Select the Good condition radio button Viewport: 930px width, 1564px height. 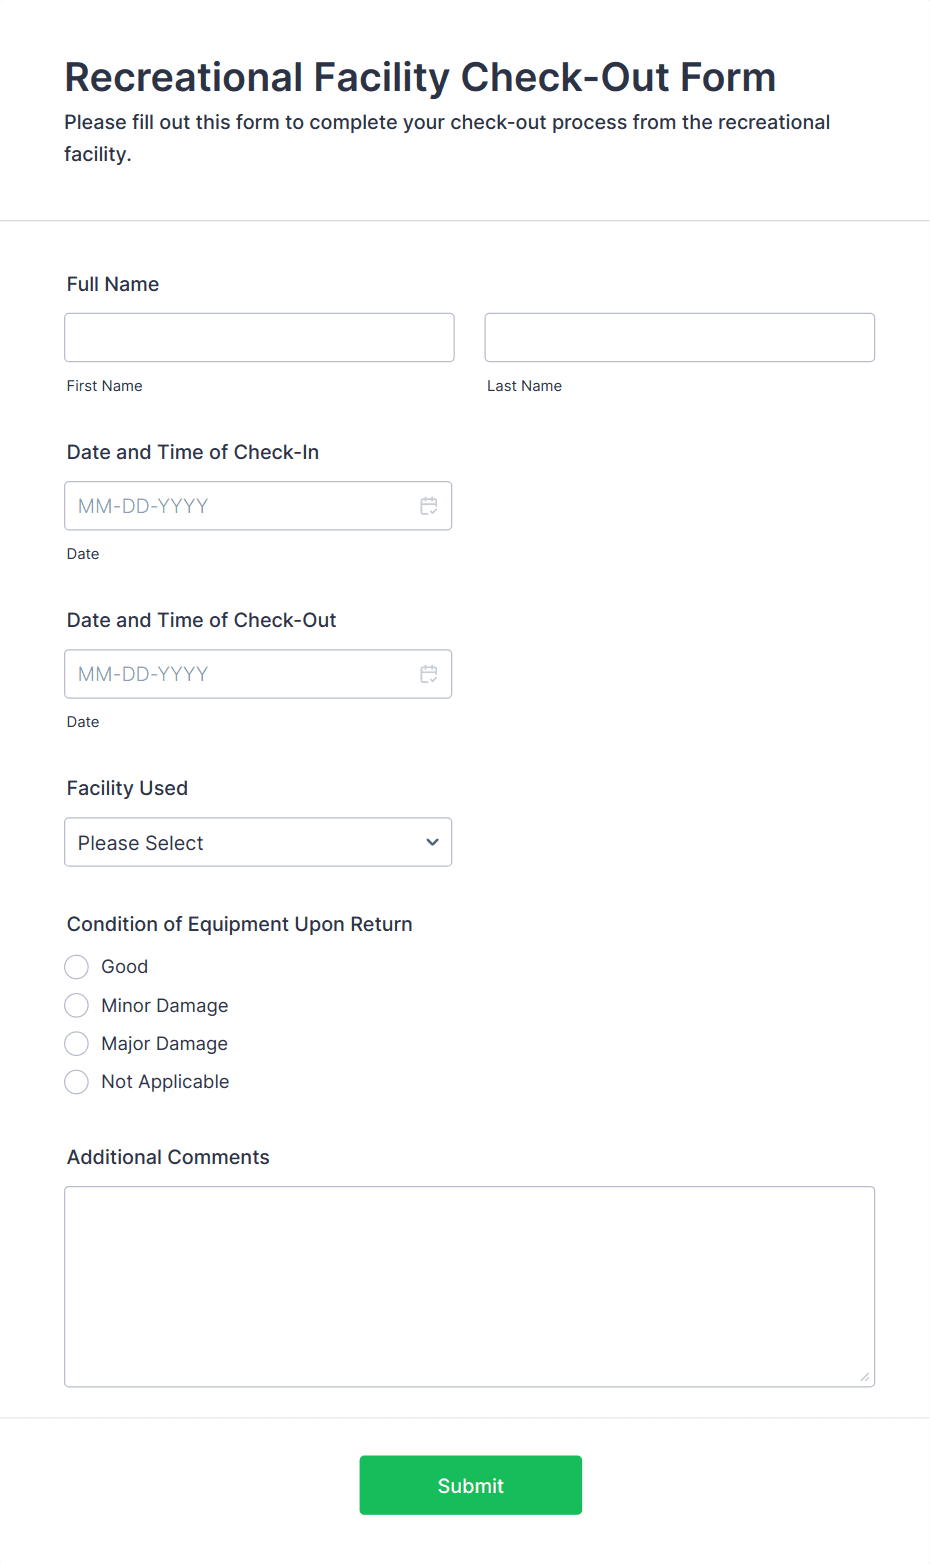click(77, 967)
